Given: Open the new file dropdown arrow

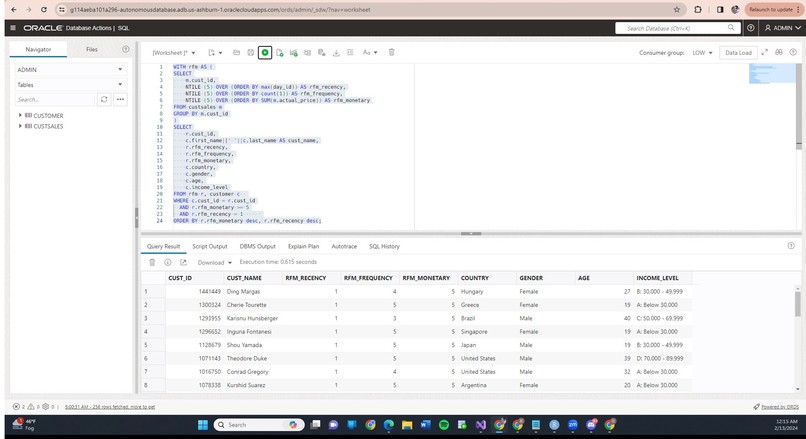Looking at the screenshot, I should [221, 52].
